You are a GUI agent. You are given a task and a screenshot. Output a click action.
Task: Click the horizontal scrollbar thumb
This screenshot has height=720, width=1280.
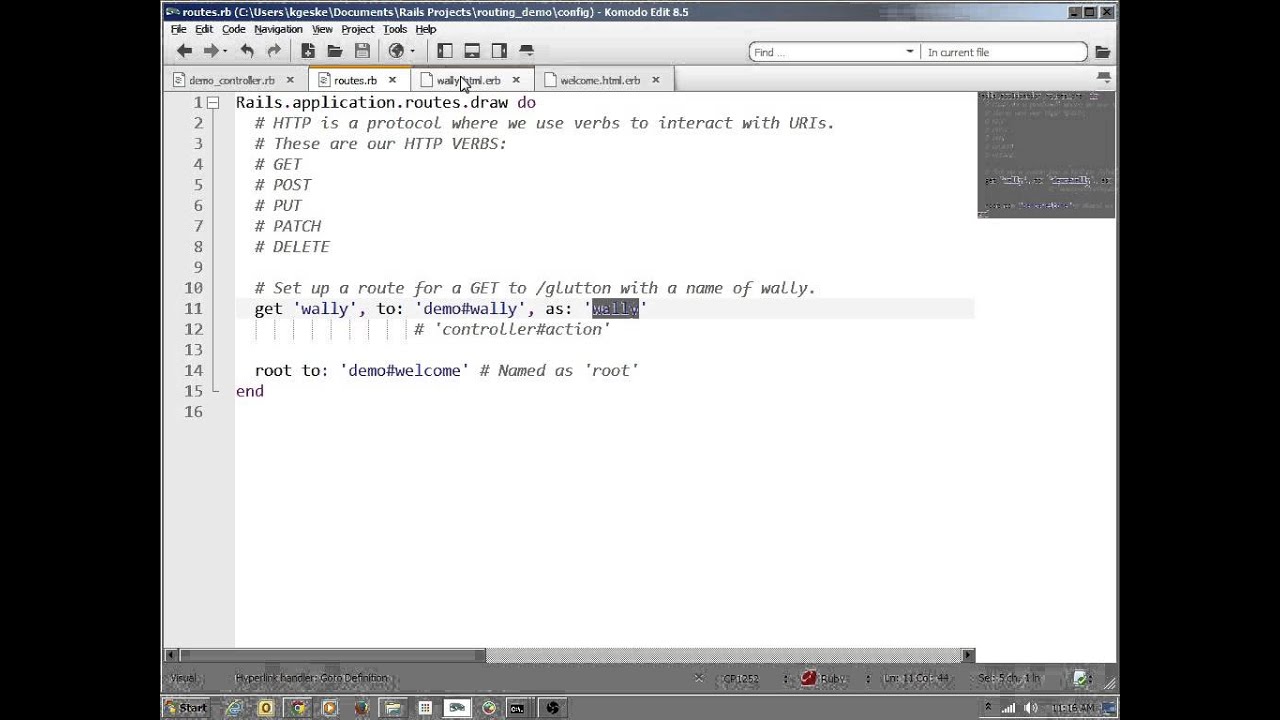tap(333, 655)
